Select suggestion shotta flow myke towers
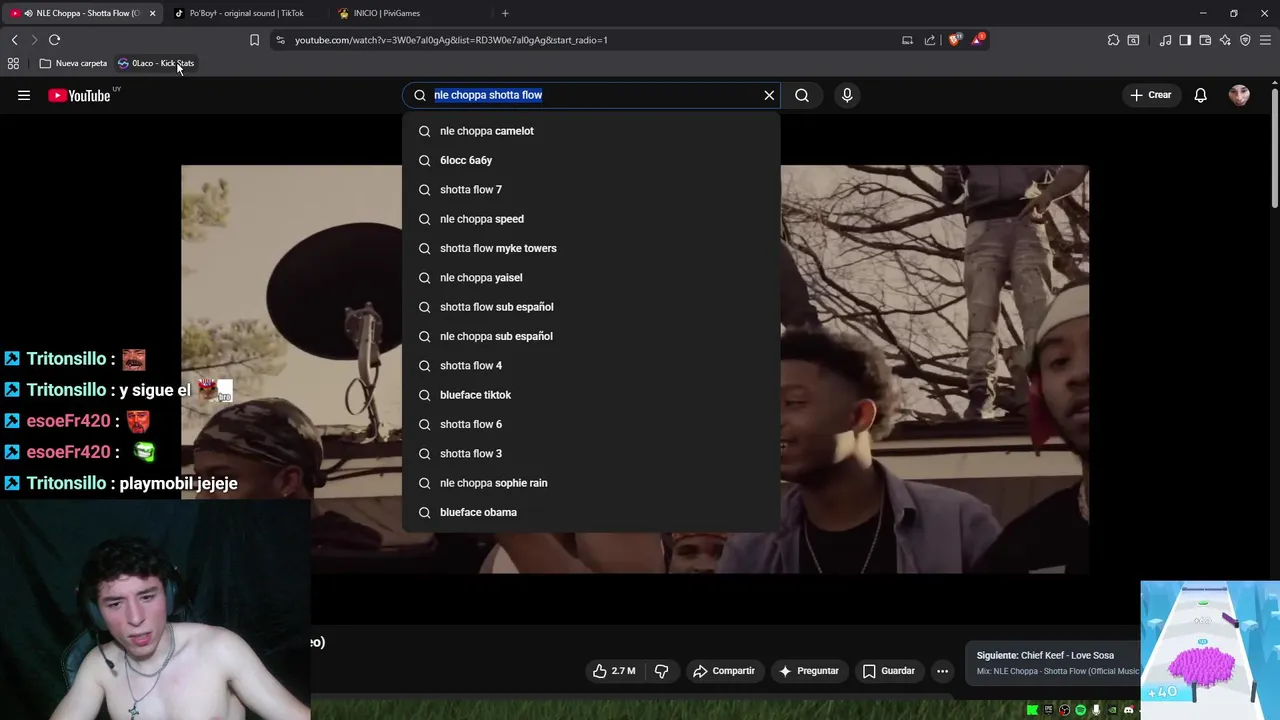This screenshot has width=1280, height=720. coord(591,248)
